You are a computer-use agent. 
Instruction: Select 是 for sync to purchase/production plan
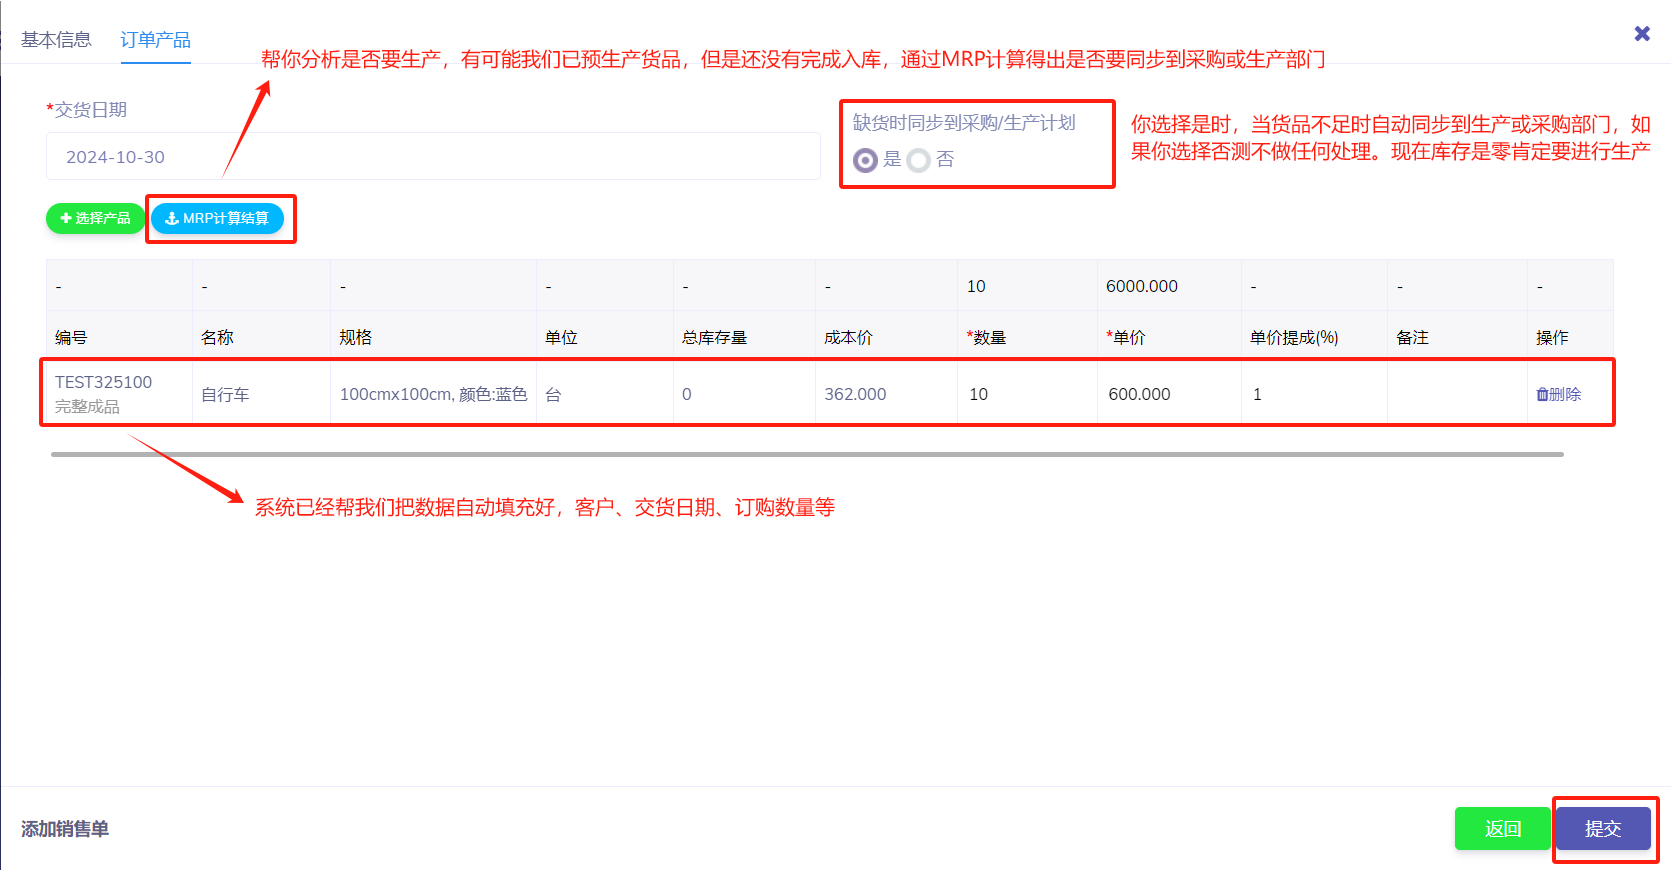click(865, 160)
